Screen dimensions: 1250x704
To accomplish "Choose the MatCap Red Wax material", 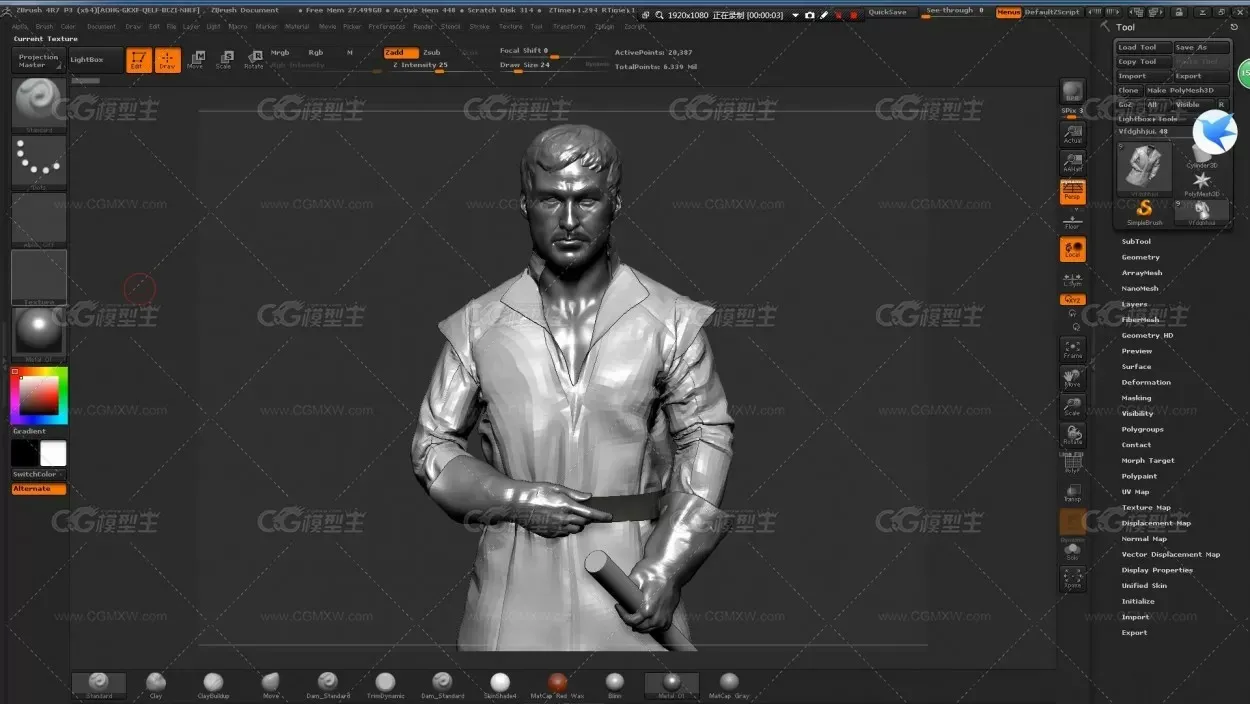I will pyautogui.click(x=557, y=685).
